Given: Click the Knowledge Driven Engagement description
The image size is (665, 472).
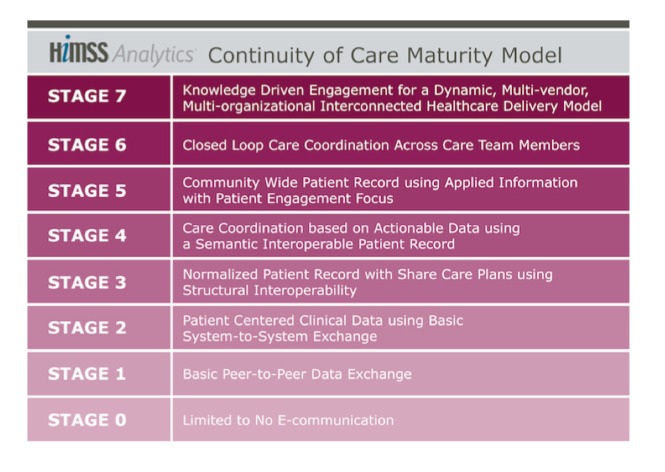Looking at the screenshot, I should [x=391, y=98].
